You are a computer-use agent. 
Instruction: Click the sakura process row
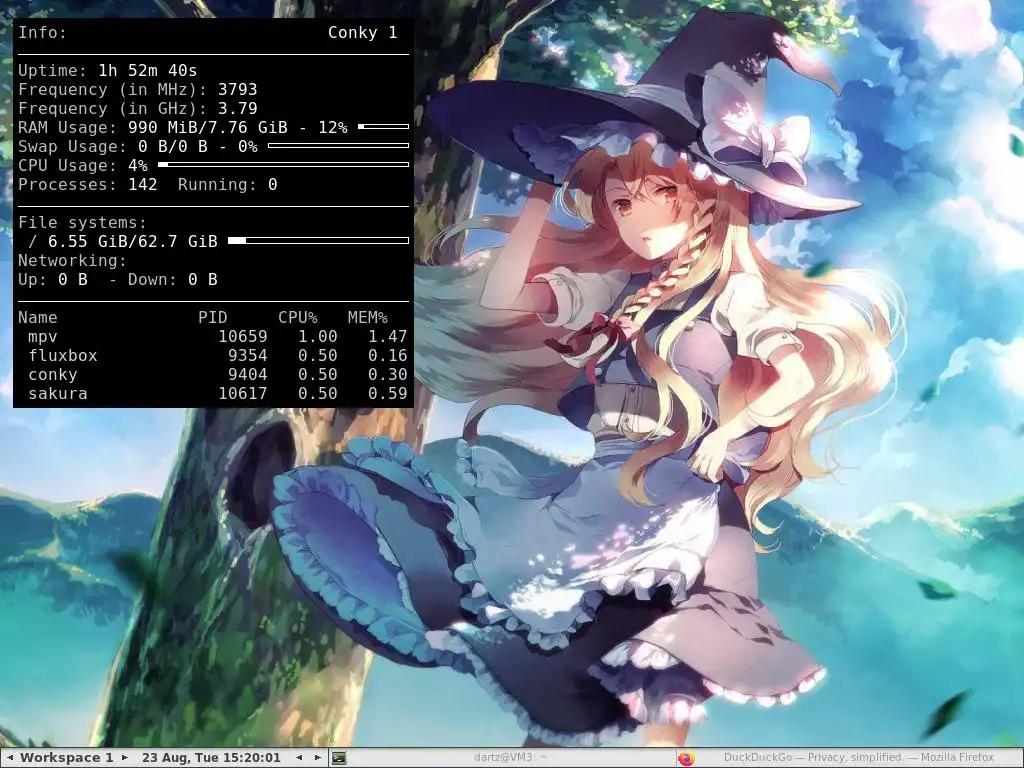tap(214, 393)
